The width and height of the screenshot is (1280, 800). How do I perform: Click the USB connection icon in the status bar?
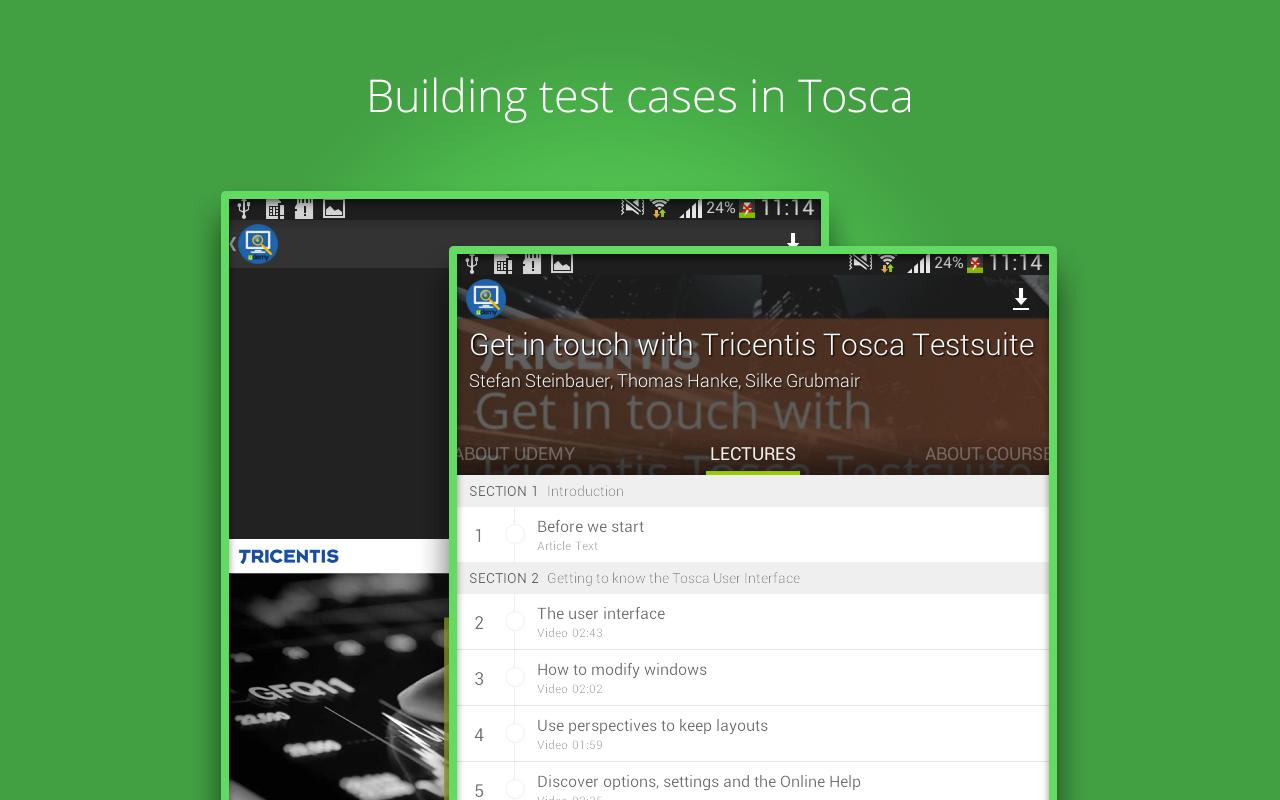472,264
